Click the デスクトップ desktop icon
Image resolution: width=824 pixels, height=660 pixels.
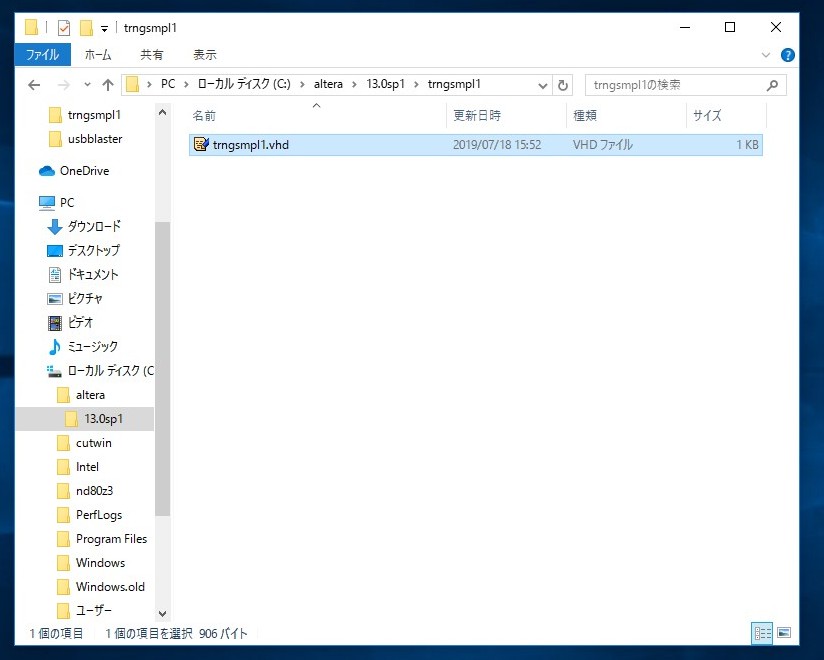click(x=55, y=251)
